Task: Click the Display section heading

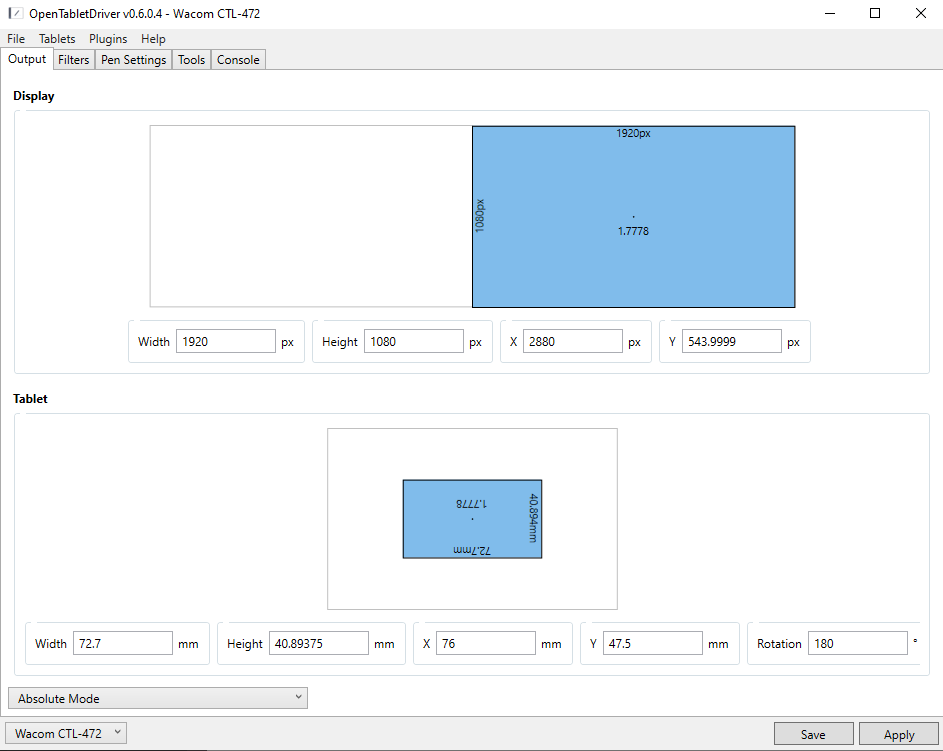Action: coord(34,96)
